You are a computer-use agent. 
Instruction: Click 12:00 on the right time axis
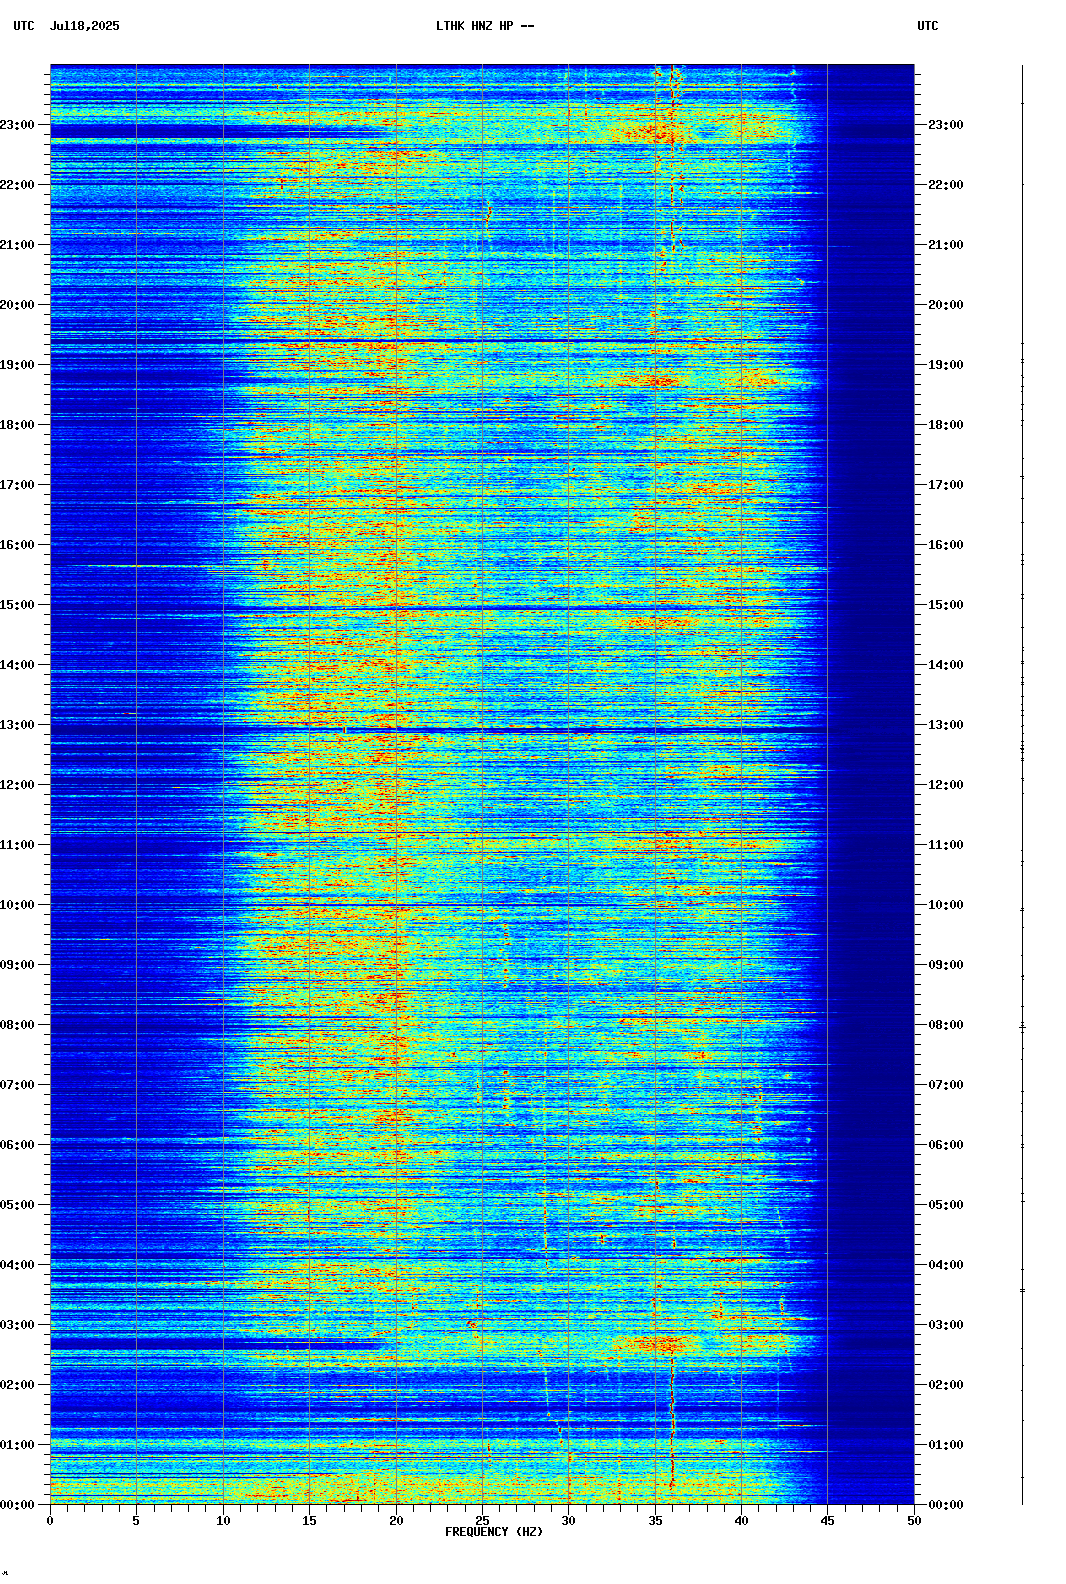[946, 785]
